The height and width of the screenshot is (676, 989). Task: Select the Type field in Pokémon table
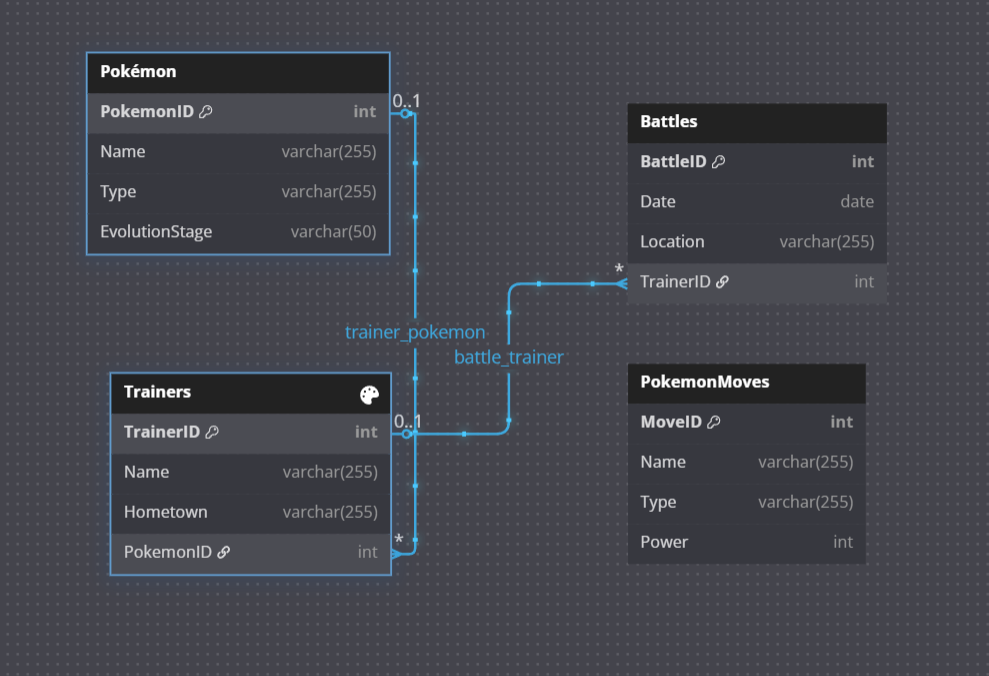pyautogui.click(x=238, y=192)
